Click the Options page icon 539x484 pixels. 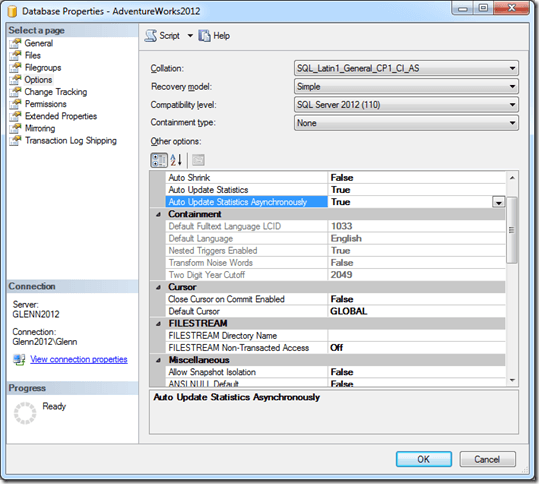(x=15, y=80)
